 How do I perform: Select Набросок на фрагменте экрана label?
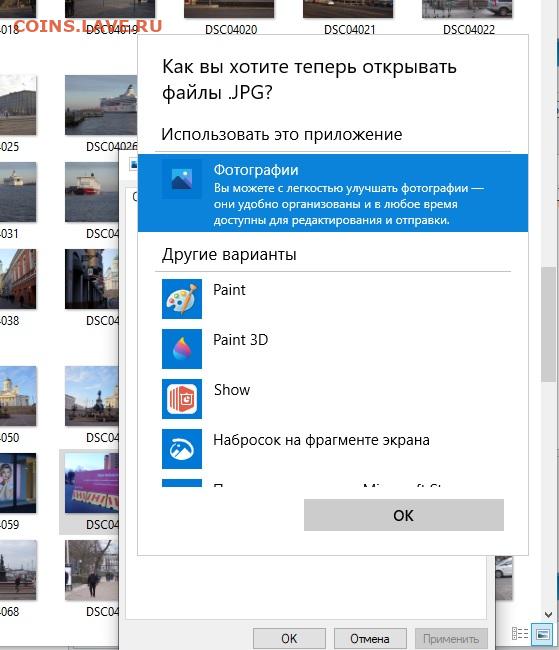(x=321, y=440)
